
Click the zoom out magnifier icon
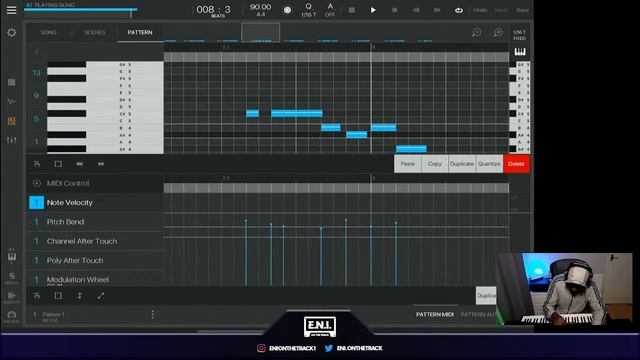point(476,33)
